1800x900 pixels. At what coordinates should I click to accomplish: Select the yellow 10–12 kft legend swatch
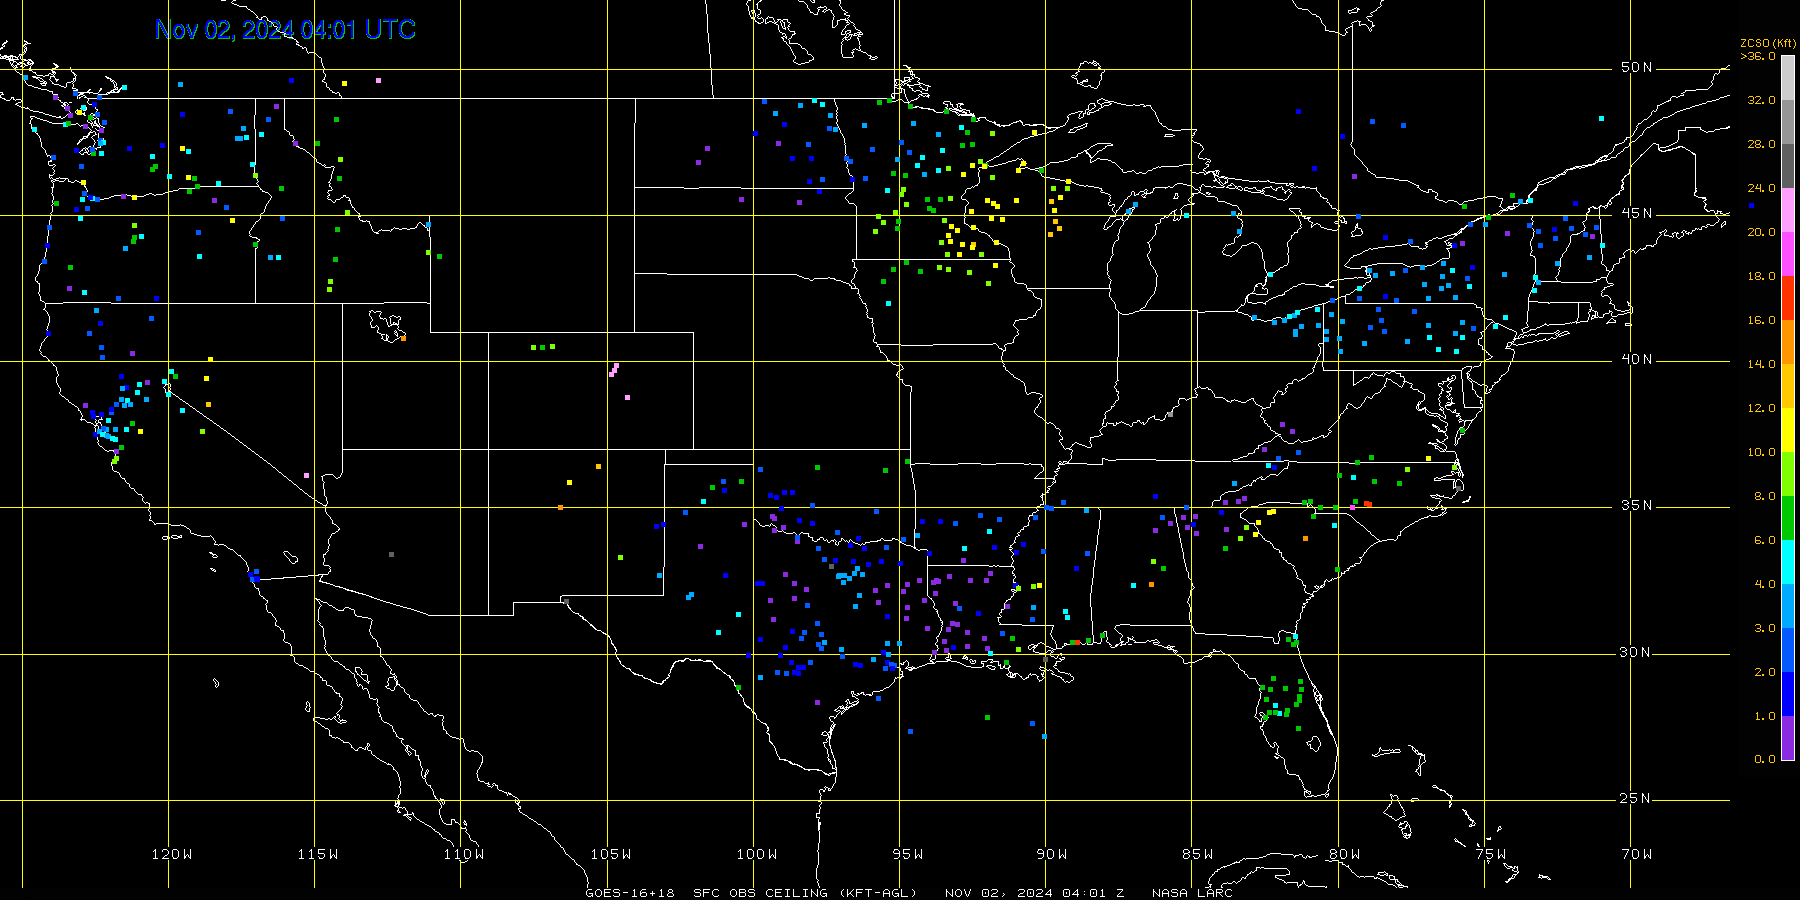click(1788, 430)
